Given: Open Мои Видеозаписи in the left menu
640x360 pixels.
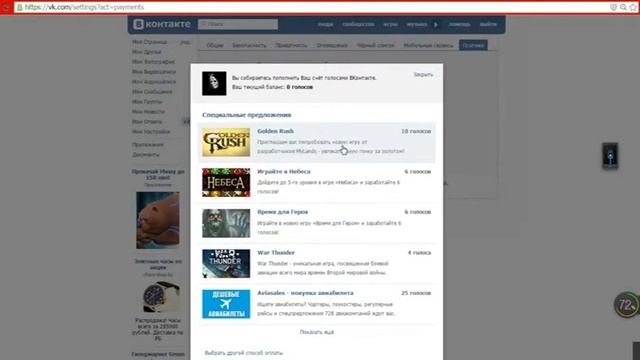Looking at the screenshot, I should tap(154, 72).
